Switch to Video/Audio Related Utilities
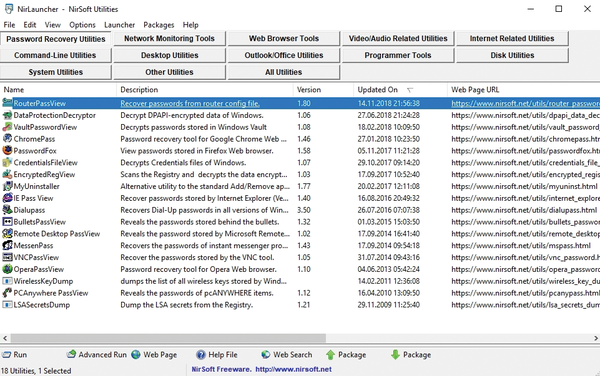Viewport: 600px width, 376px height. [398, 38]
